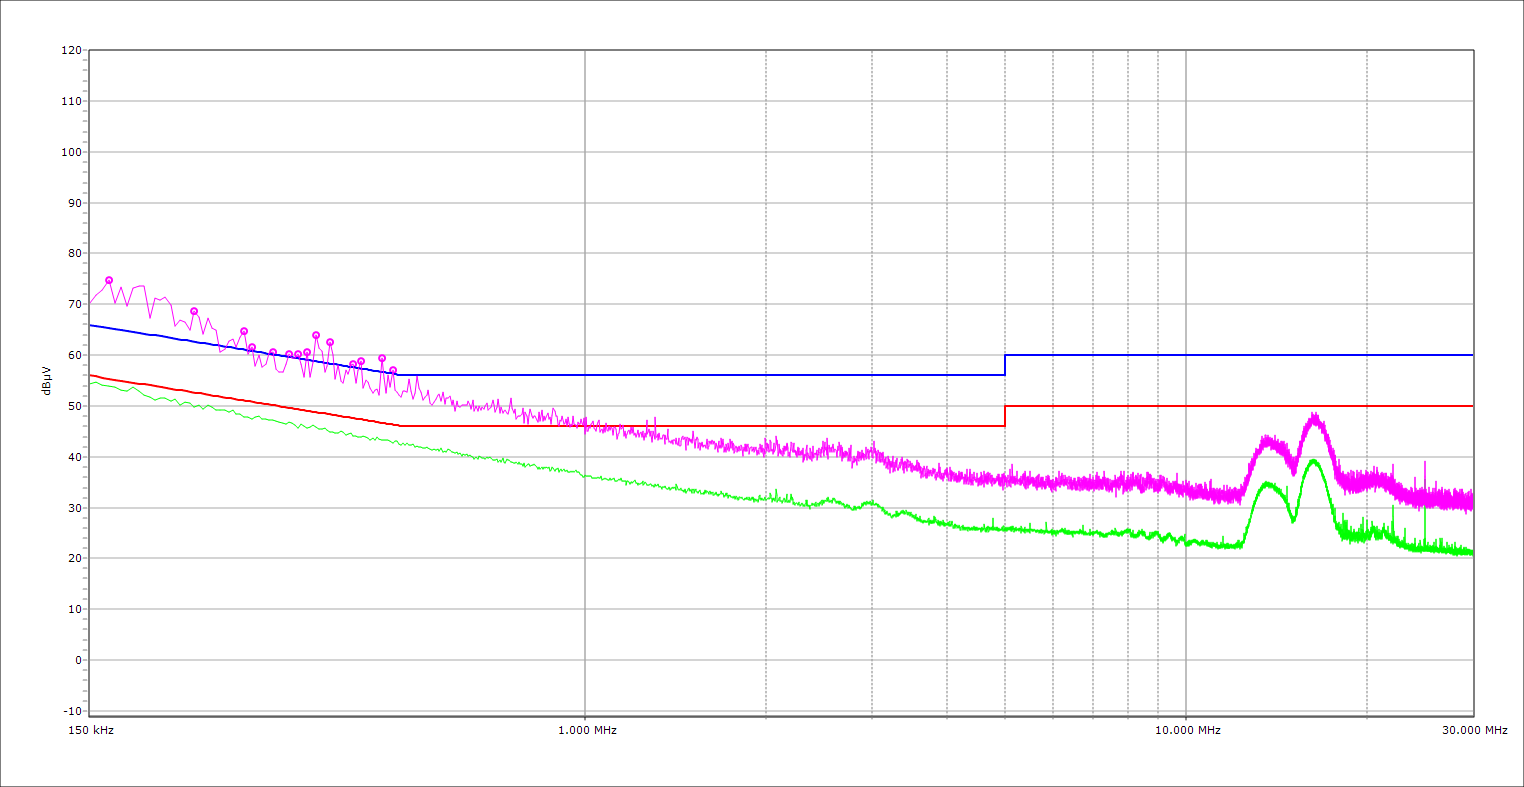This screenshot has height=787, width=1524.
Task: Select the magenta trace's tallest hump above 10 MHz
Action: [1314, 416]
